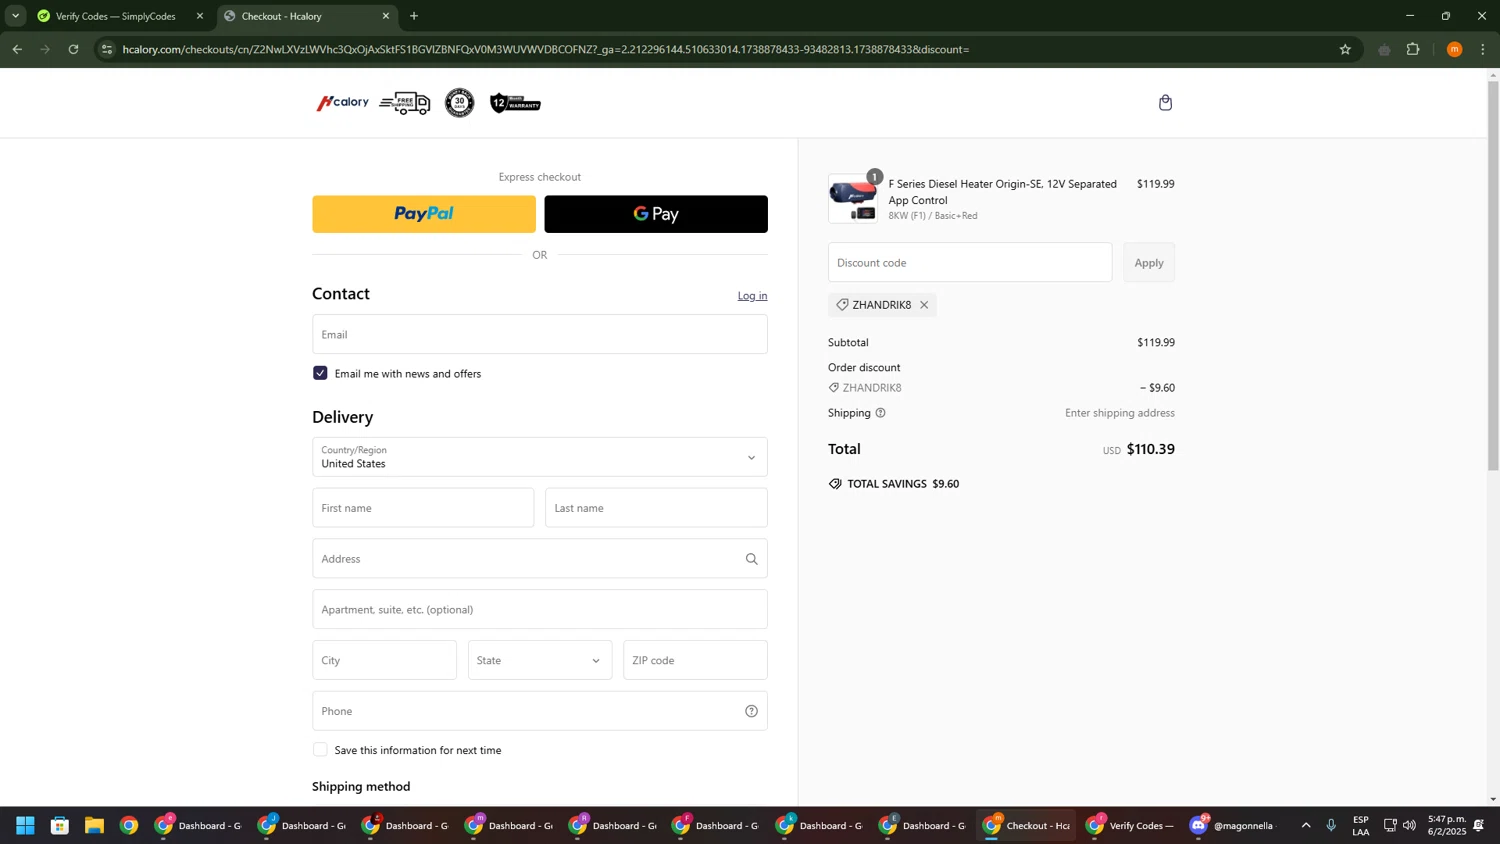1500x844 pixels.
Task: Open the Chrome profile avatar
Action: point(1454,49)
